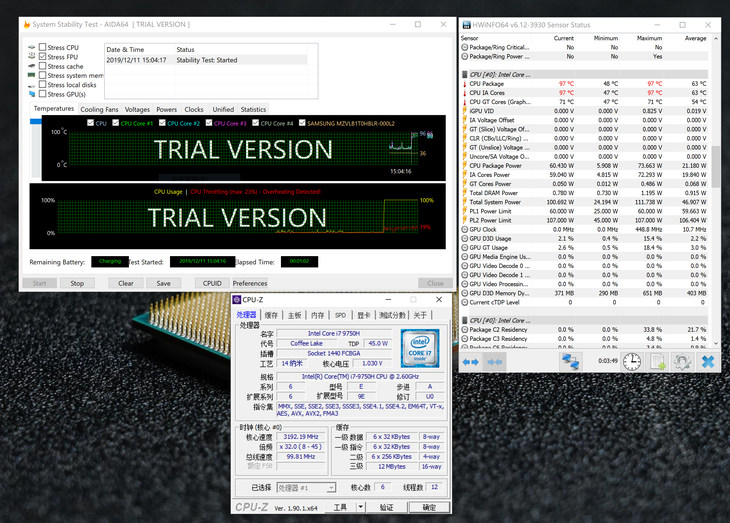The image size is (730, 523).
Task: Click the Save button in AIDA64
Action: click(163, 283)
